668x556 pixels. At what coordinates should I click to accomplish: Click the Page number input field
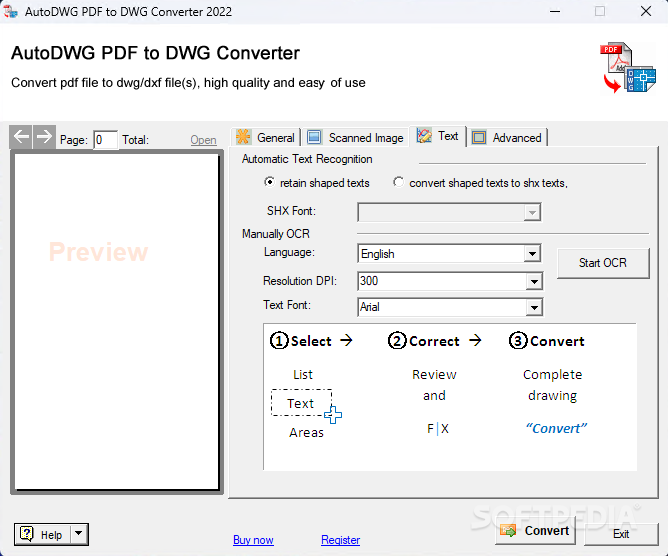105,140
